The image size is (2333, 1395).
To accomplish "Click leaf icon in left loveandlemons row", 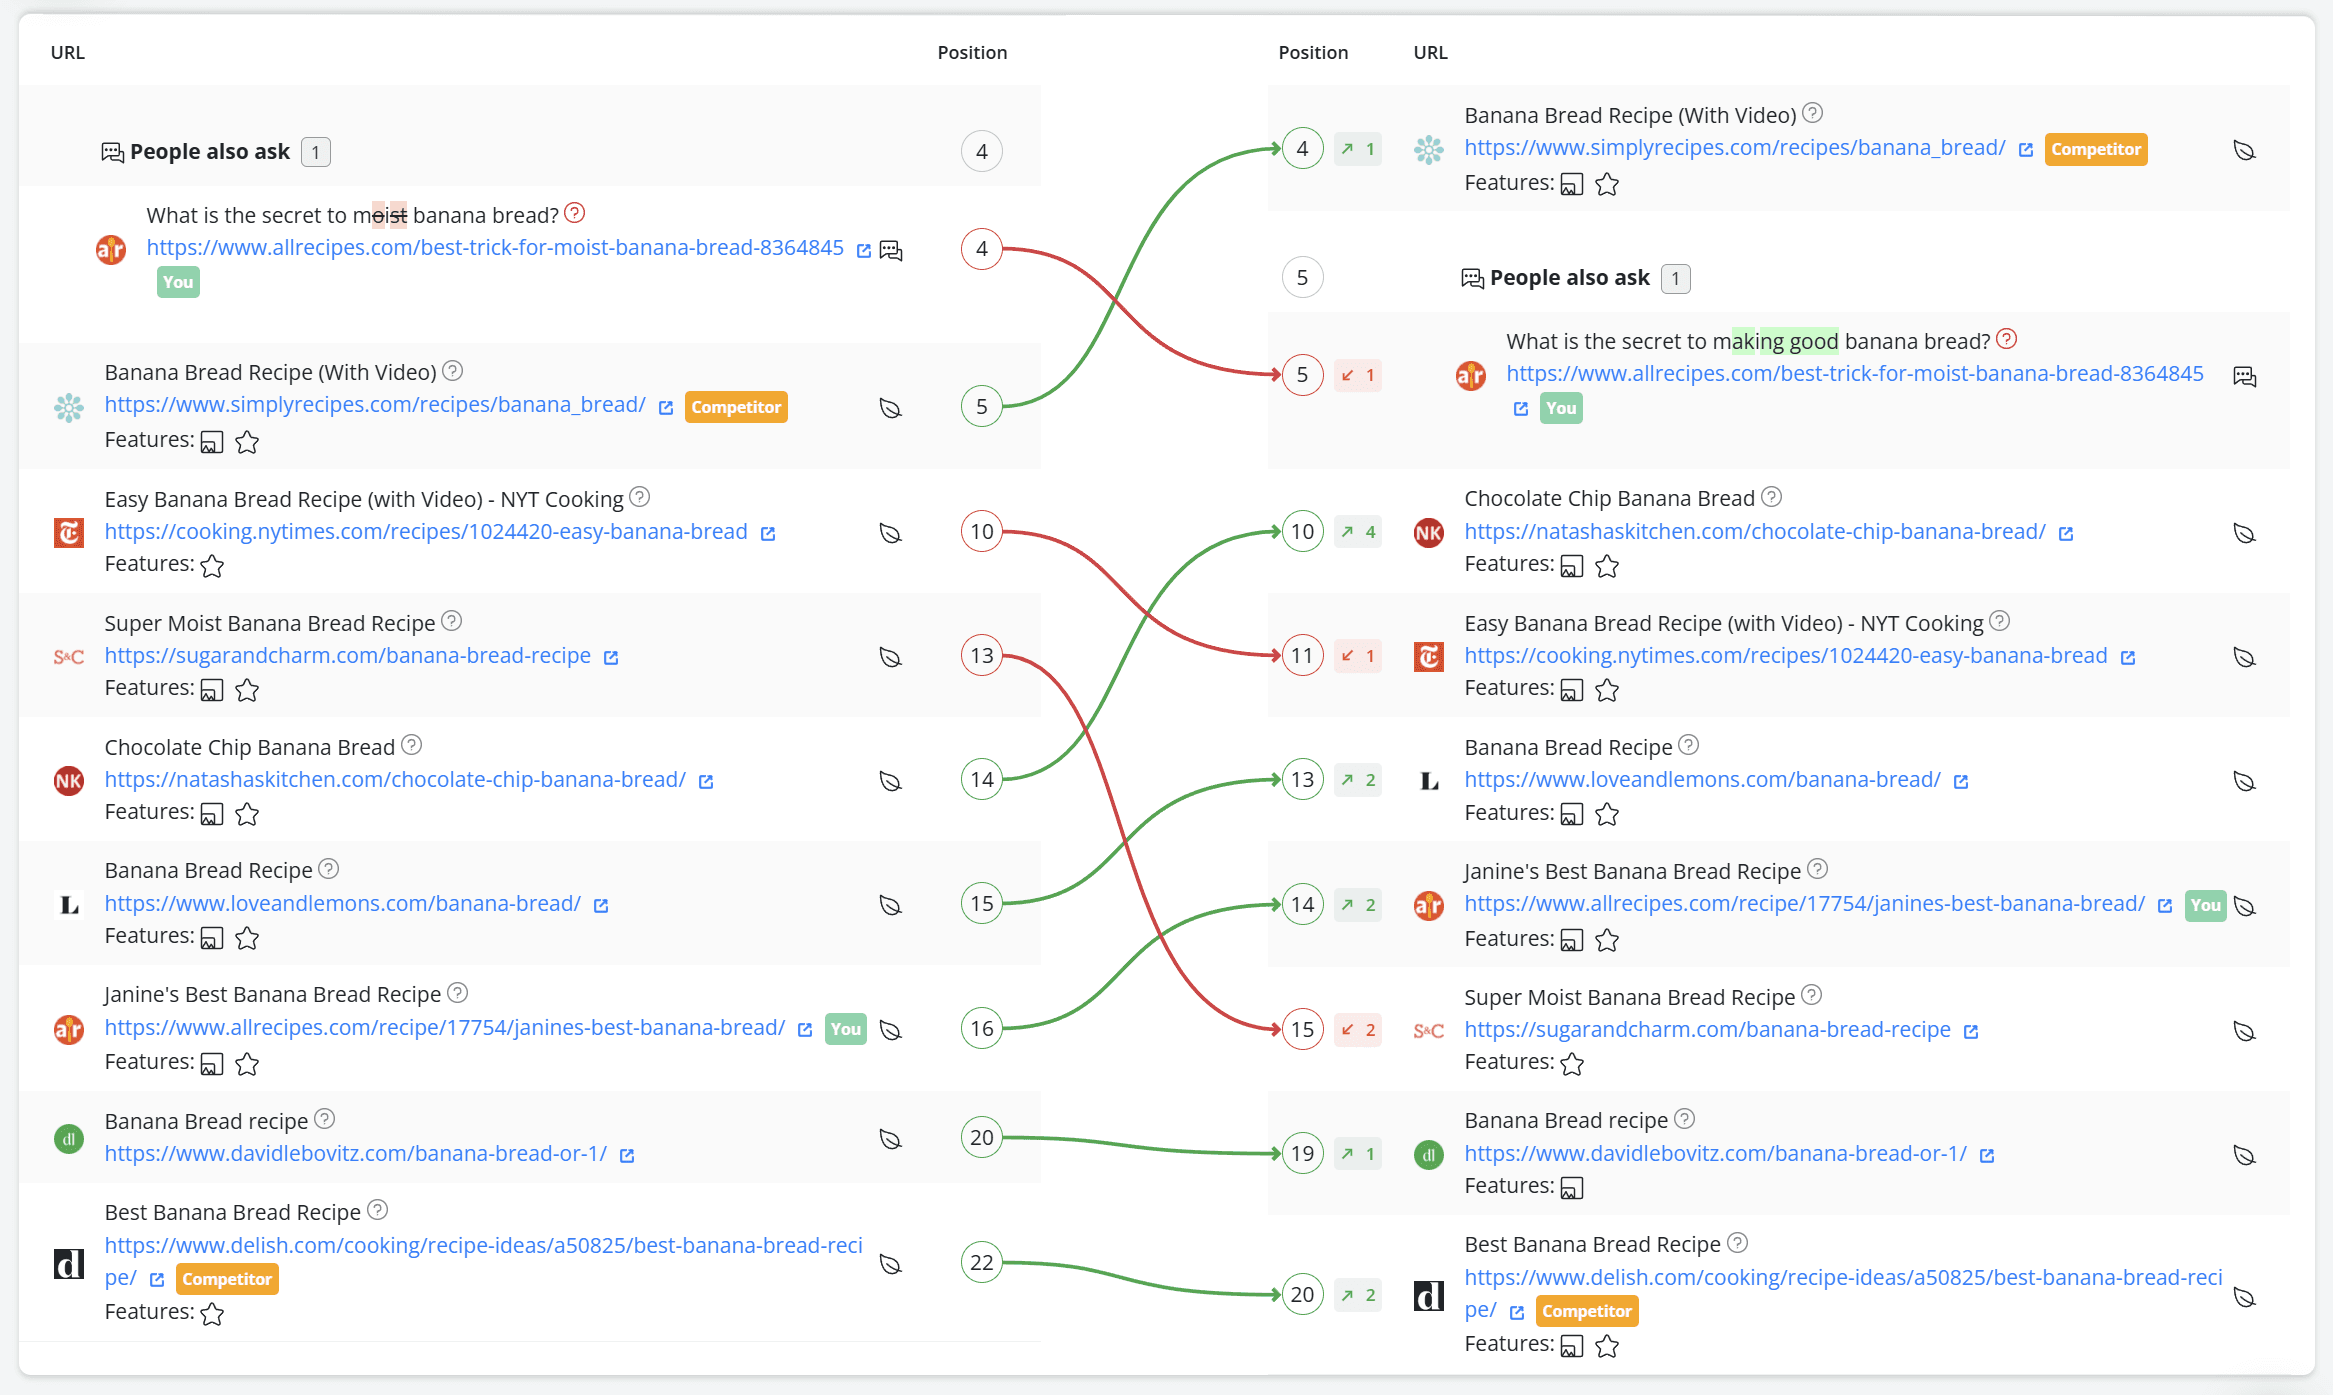I will tap(890, 905).
